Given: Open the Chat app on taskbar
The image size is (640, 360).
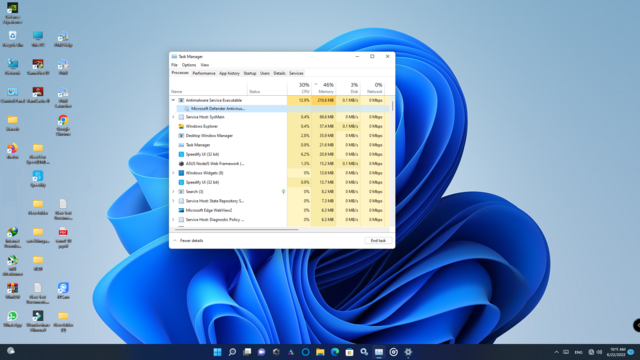Looking at the screenshot, I should tap(262, 352).
